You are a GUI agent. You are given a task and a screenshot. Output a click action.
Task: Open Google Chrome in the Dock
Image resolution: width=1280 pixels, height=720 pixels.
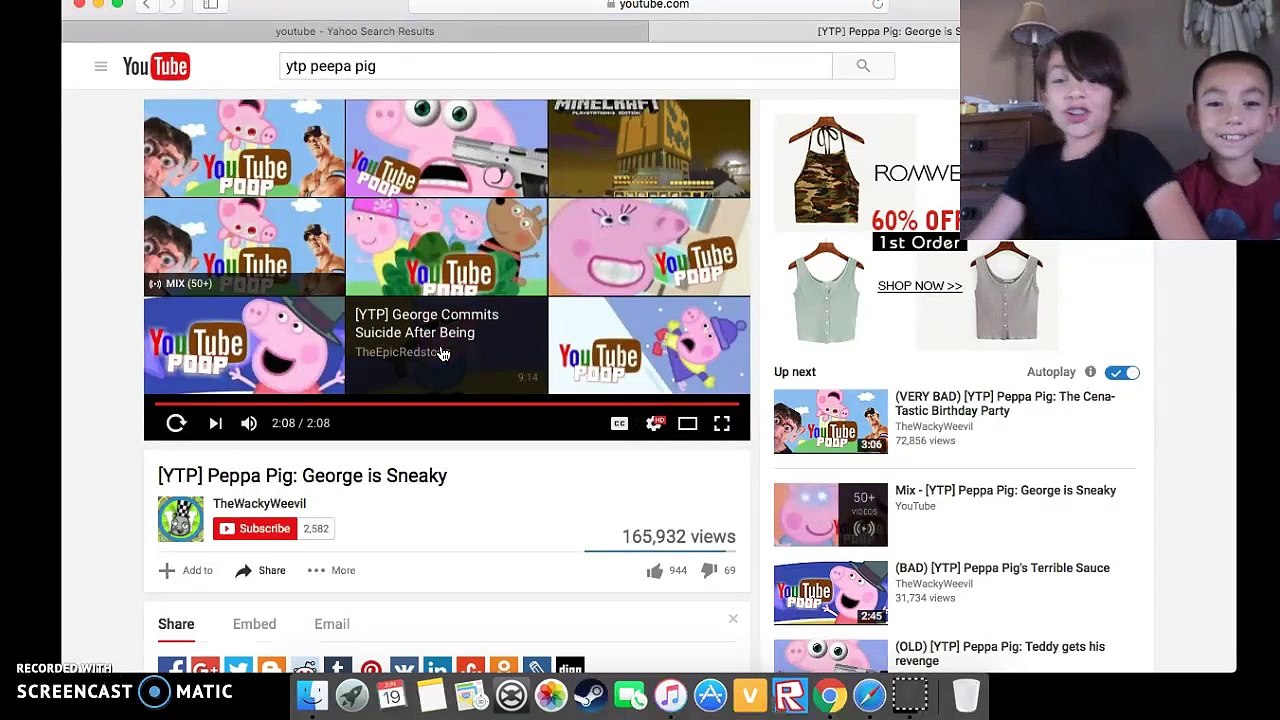pyautogui.click(x=830, y=694)
